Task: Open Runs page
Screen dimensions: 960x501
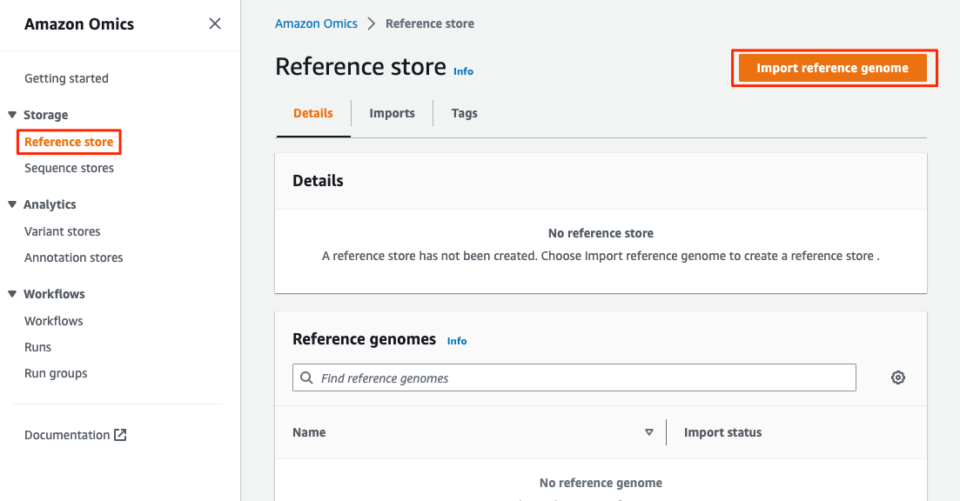Action: click(37, 347)
